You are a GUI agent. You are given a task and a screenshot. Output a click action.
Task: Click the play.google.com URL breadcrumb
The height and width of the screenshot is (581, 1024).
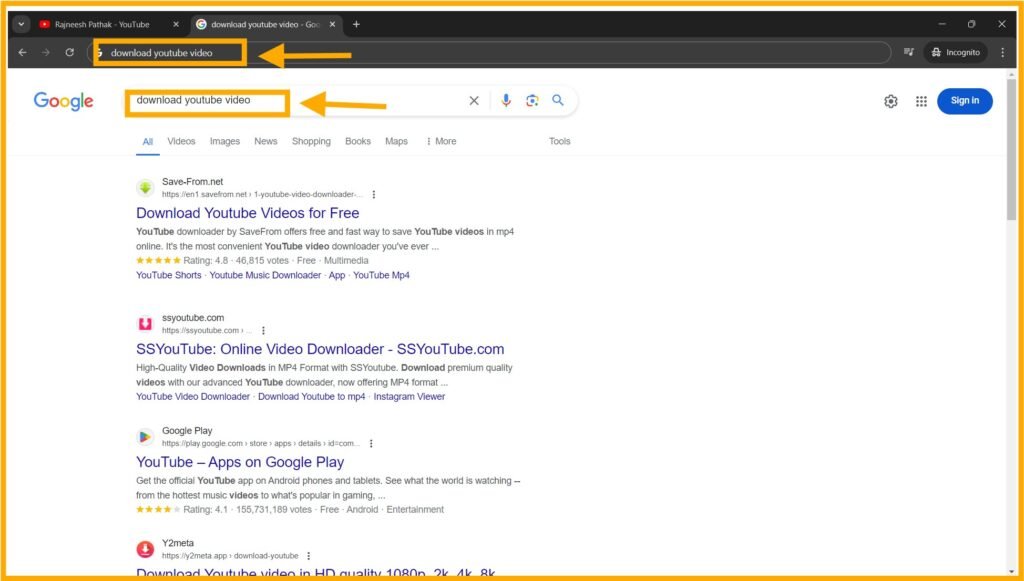point(261,443)
